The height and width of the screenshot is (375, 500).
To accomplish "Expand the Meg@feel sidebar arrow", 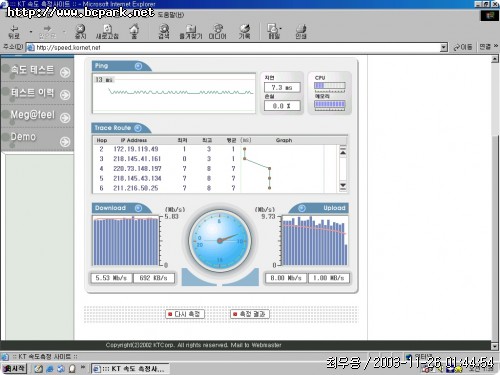I will point(65,117).
